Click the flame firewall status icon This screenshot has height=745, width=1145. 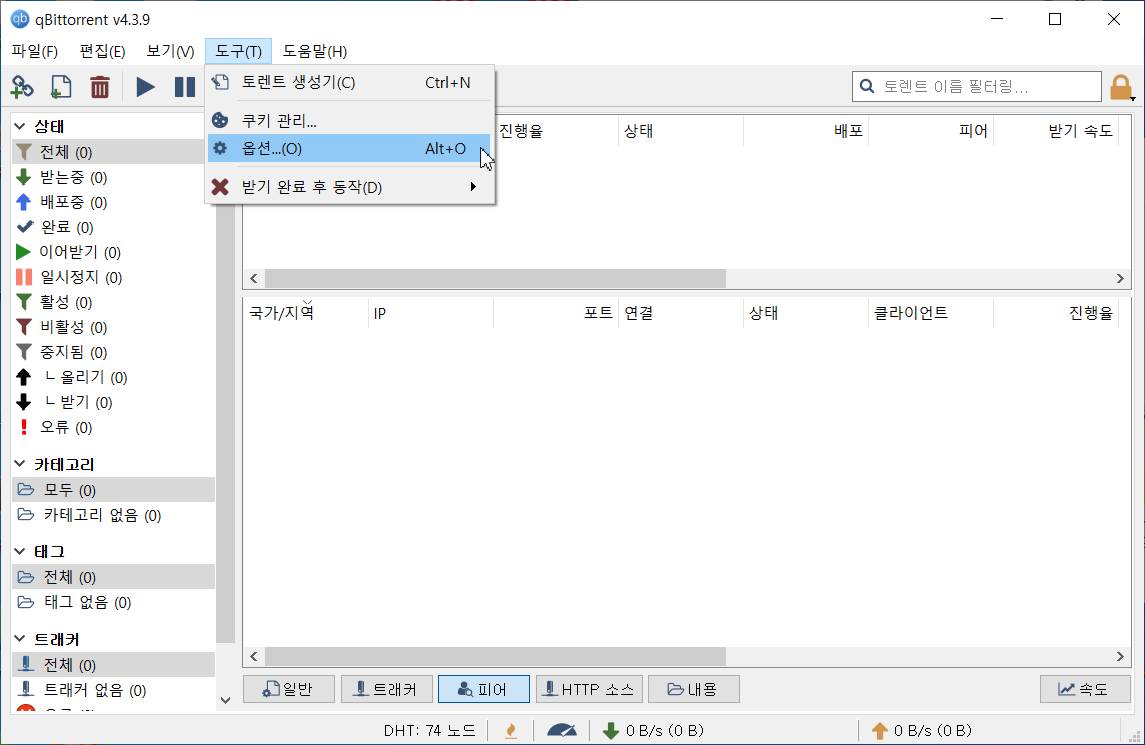pyautogui.click(x=511, y=730)
